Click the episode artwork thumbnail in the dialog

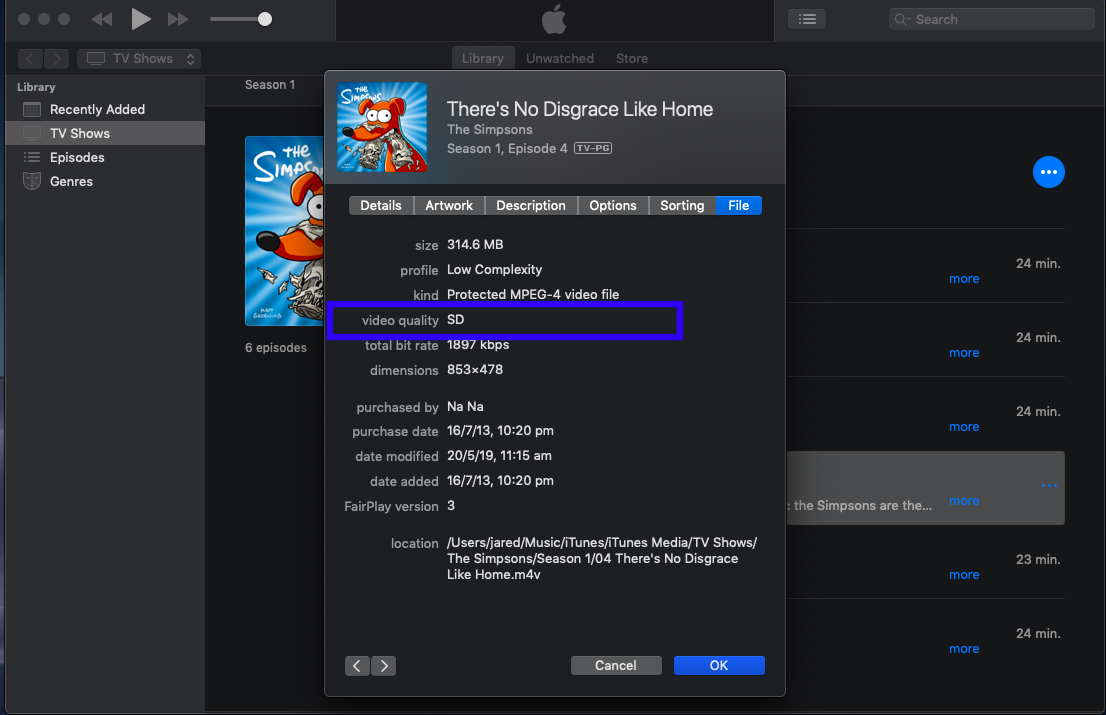[x=382, y=127]
